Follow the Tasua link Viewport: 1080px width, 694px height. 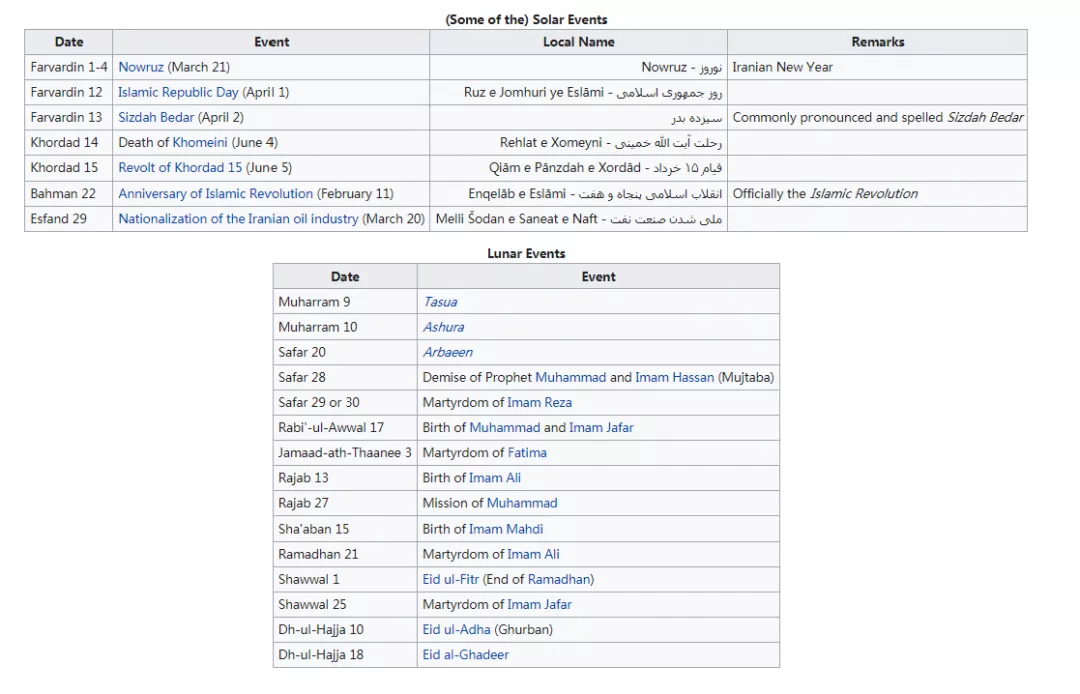pos(439,302)
